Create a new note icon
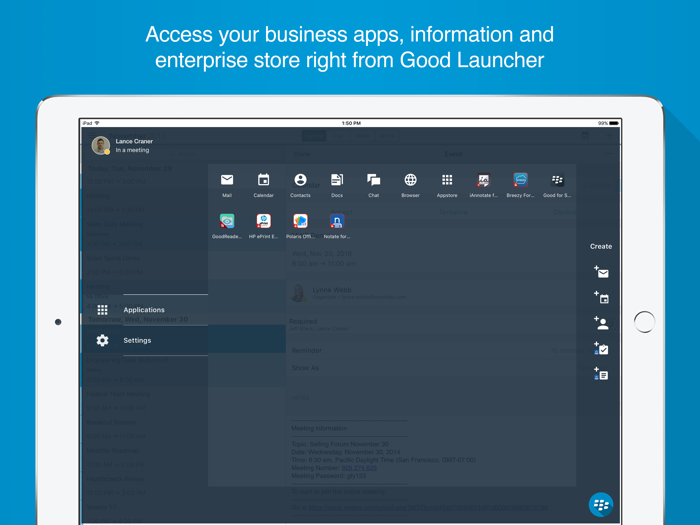Viewport: 700px width, 525px height. [x=601, y=374]
